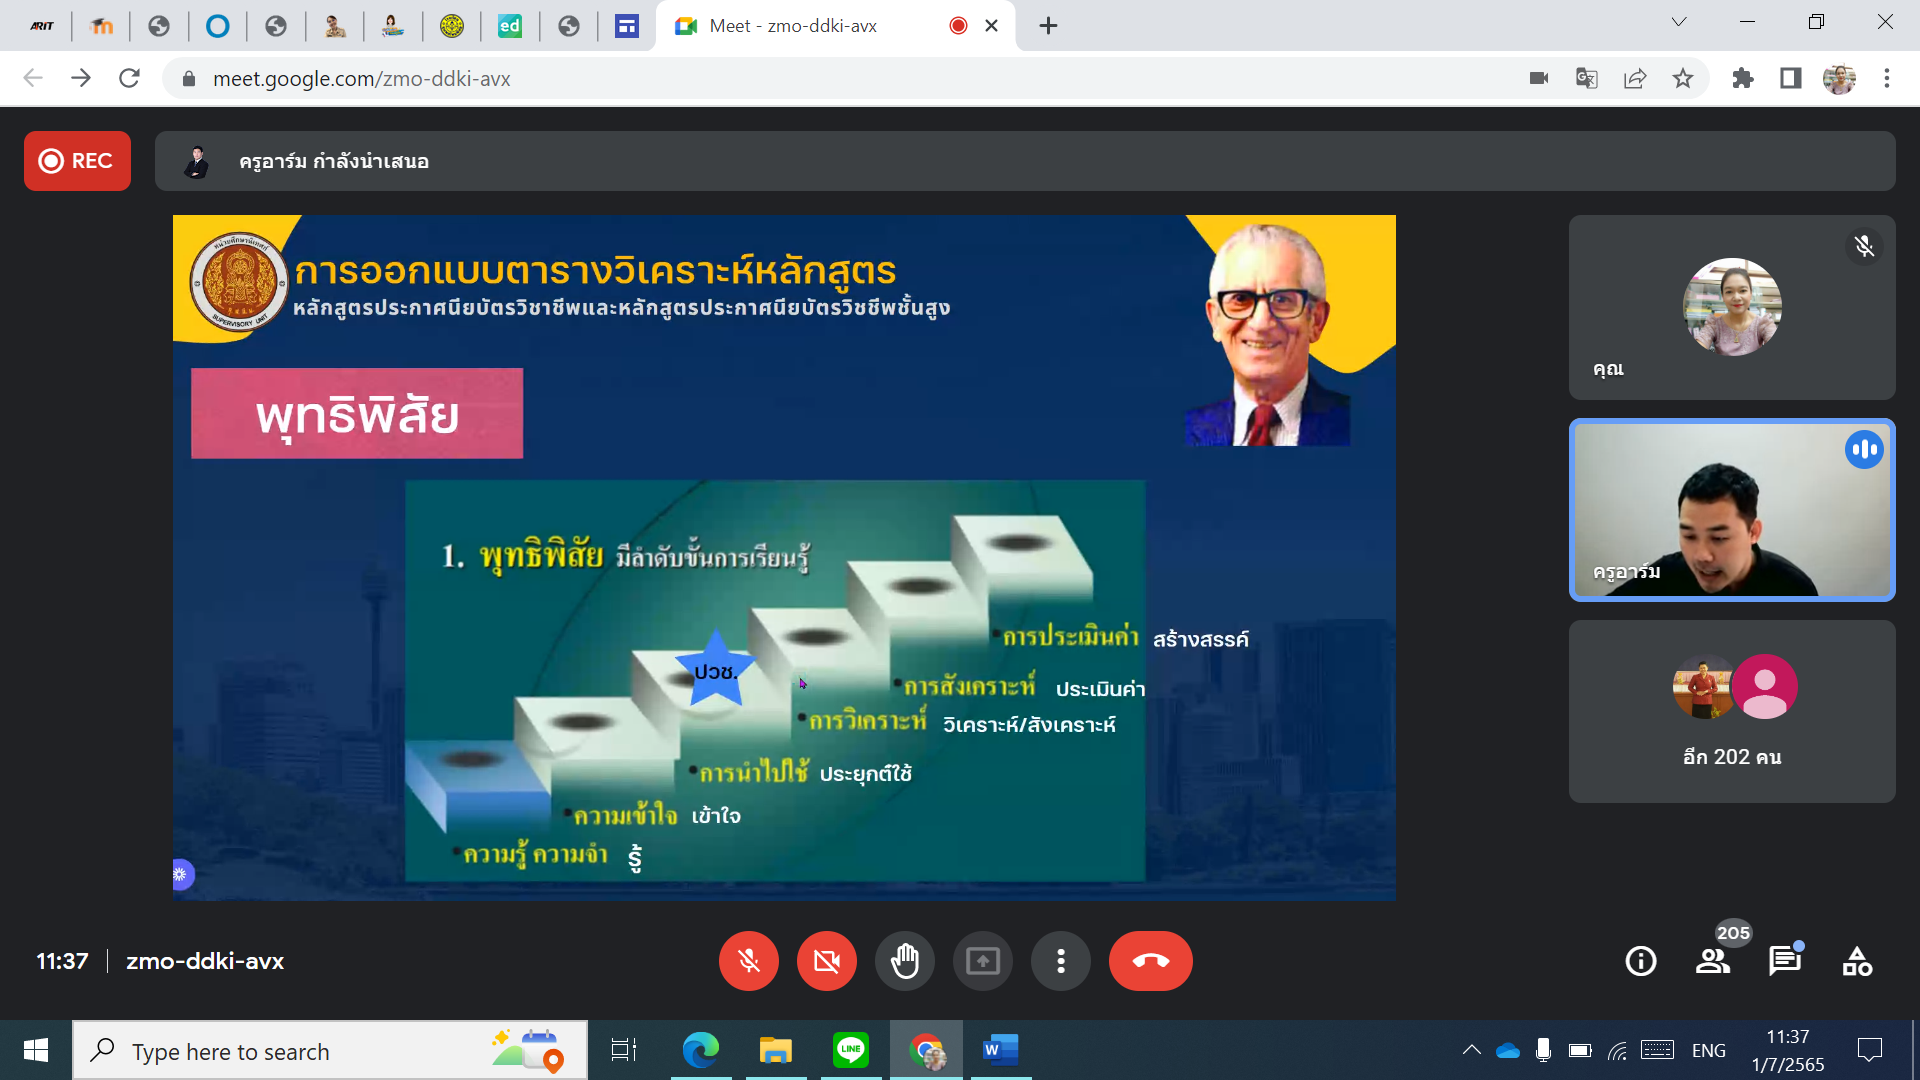Open the Wi-Fi network tray icon

[1617, 1050]
